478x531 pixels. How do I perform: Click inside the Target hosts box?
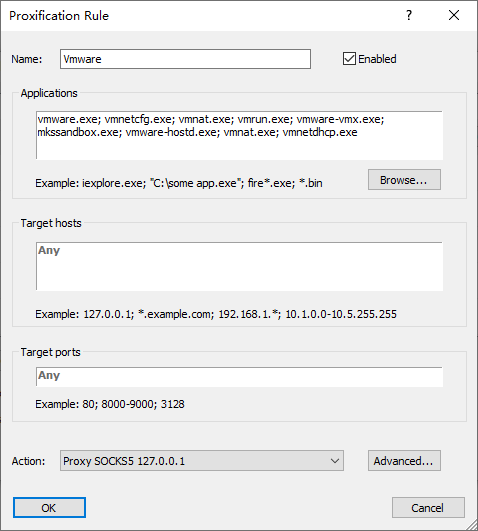[240, 266]
